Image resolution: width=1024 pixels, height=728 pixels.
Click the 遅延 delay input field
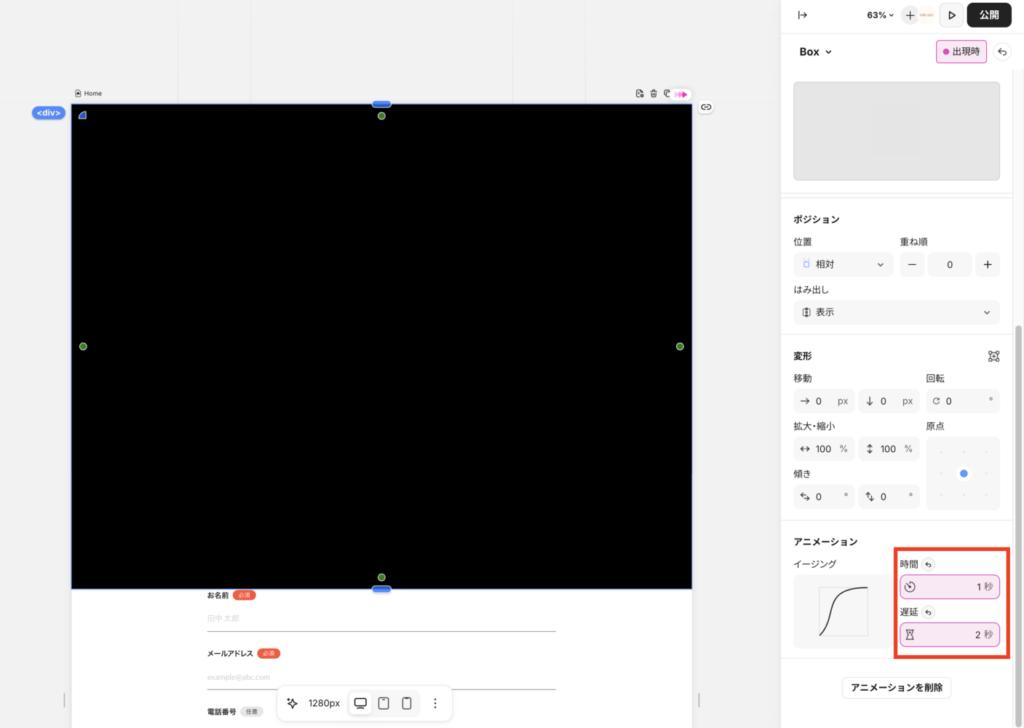[x=949, y=635]
